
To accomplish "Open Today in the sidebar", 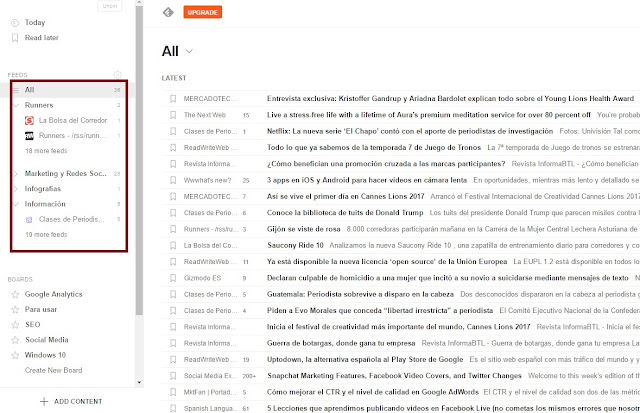I will (35, 22).
